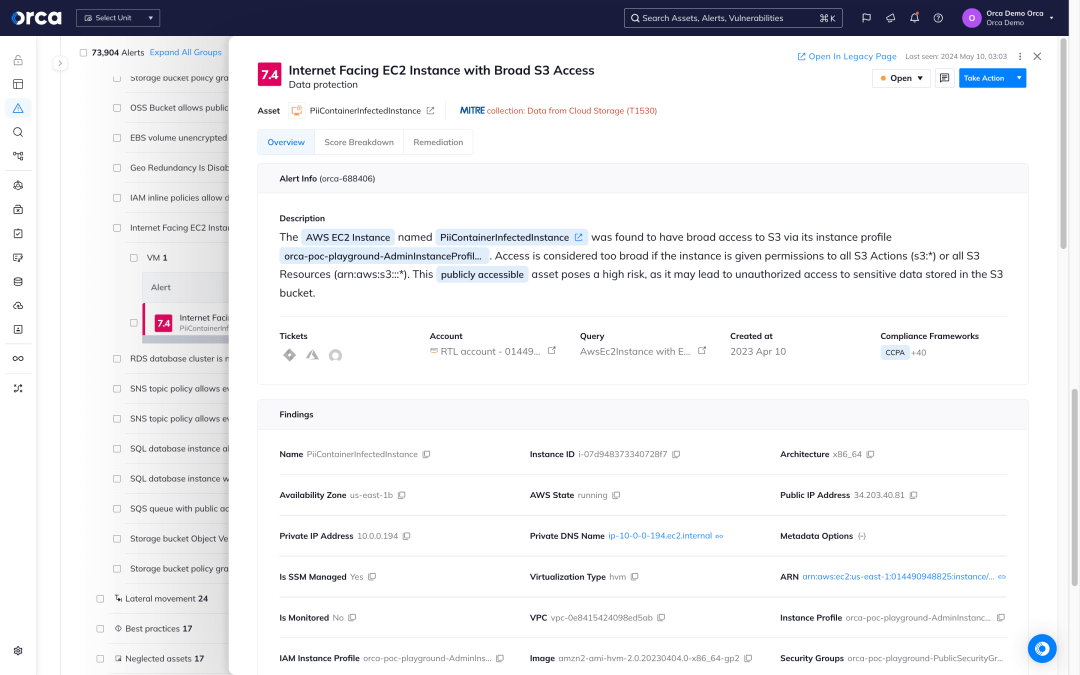Switch to the Overview tab

(286, 142)
